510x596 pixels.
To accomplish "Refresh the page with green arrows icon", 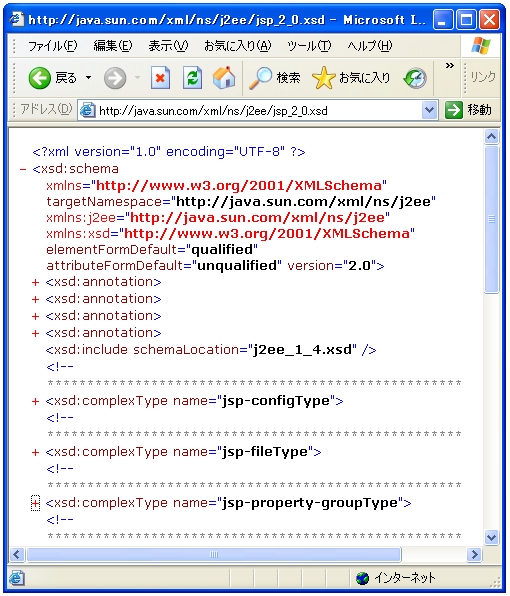I will coord(192,78).
